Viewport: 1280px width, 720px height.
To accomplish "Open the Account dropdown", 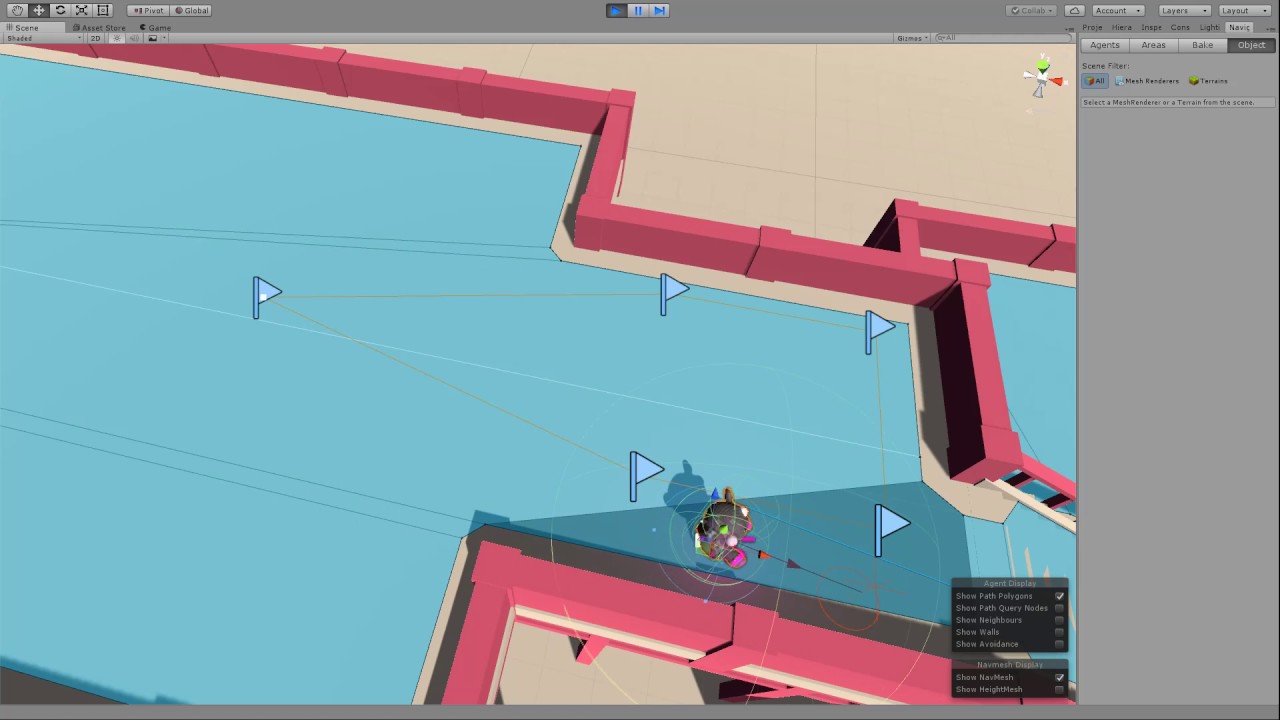I will [1118, 10].
